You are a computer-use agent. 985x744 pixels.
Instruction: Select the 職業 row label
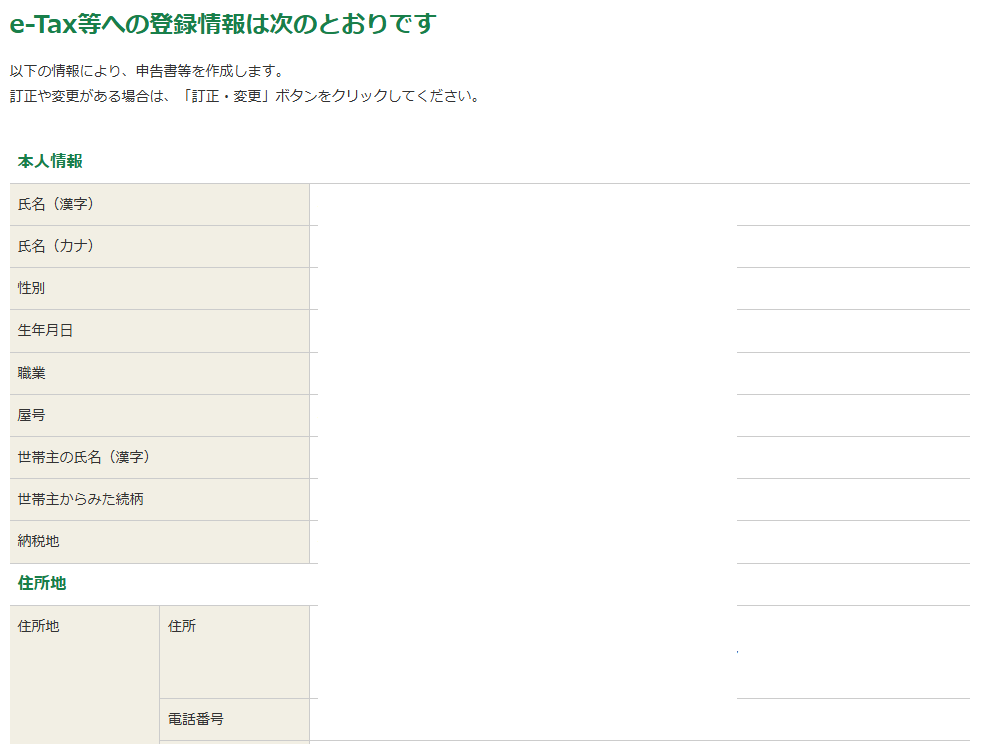32,373
